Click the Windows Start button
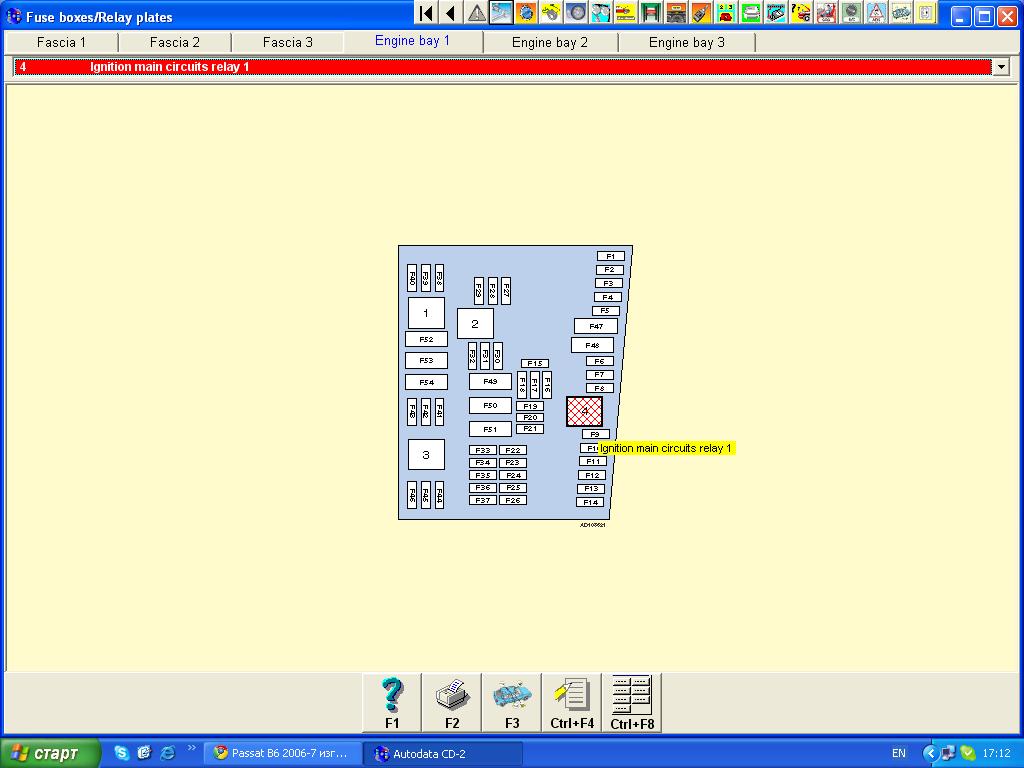 pyautogui.click(x=51, y=753)
